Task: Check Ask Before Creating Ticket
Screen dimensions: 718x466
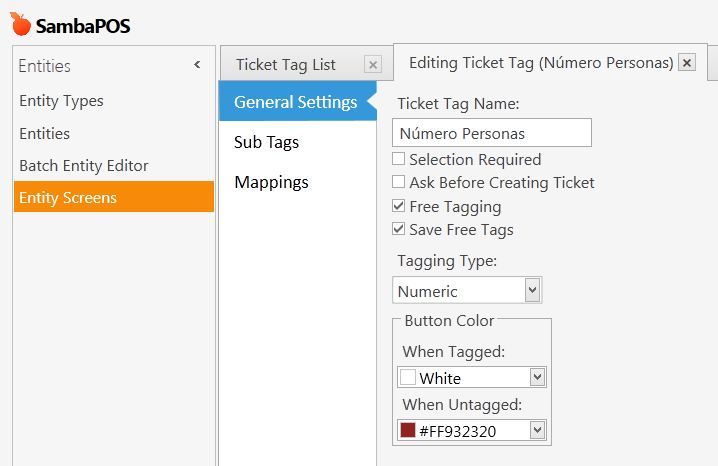Action: (398, 182)
